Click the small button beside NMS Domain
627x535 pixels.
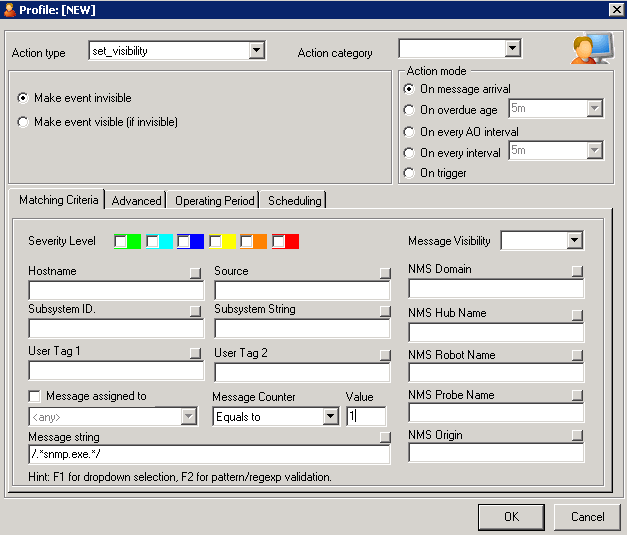coord(577,271)
